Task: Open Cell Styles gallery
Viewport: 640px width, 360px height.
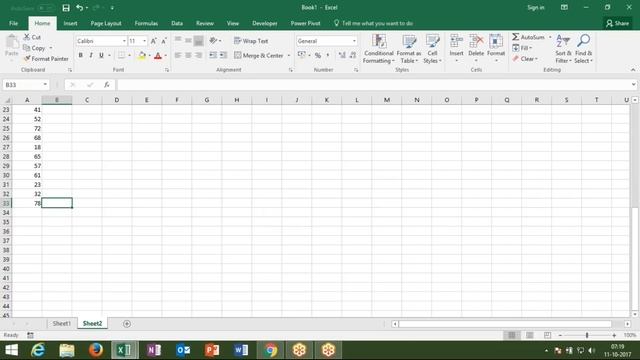Action: (432, 49)
